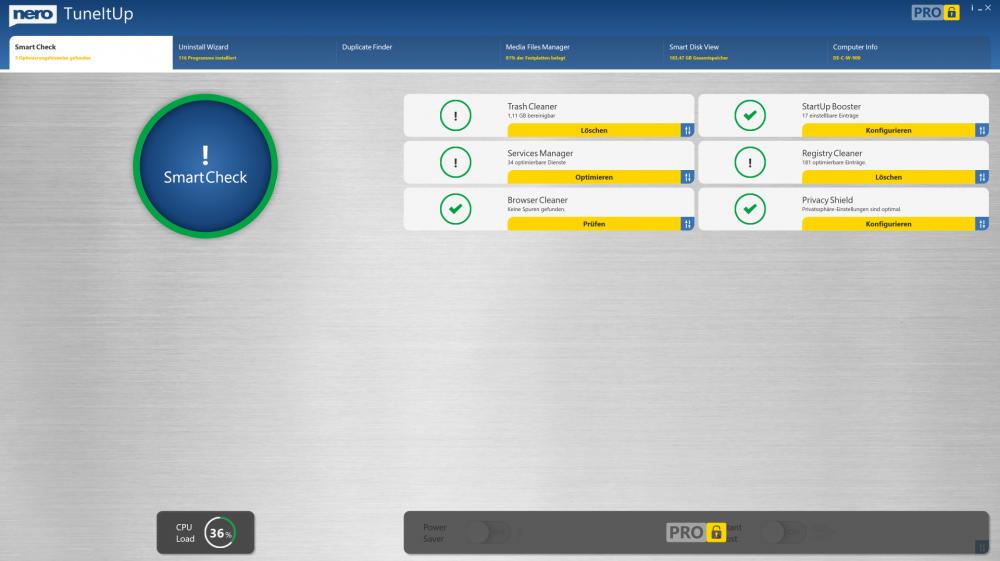The width and height of the screenshot is (1000, 561).
Task: Toggle the locked switch right of PRO badge
Action: coord(783,533)
